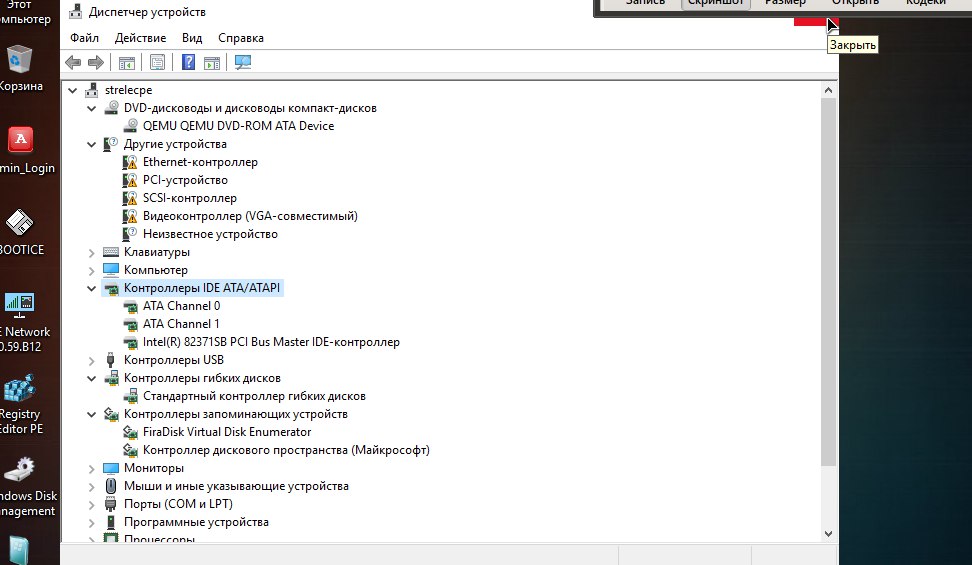Select the "Порты (COM и LPT)" label
Screen dimensions: 972x565
point(179,504)
